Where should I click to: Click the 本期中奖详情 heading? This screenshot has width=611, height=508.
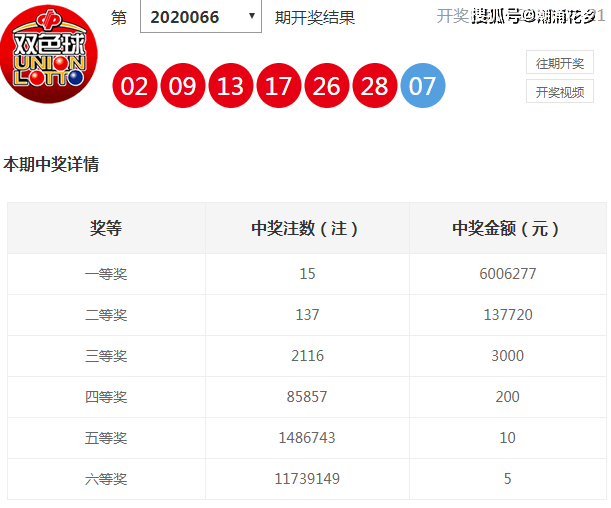tap(51, 164)
